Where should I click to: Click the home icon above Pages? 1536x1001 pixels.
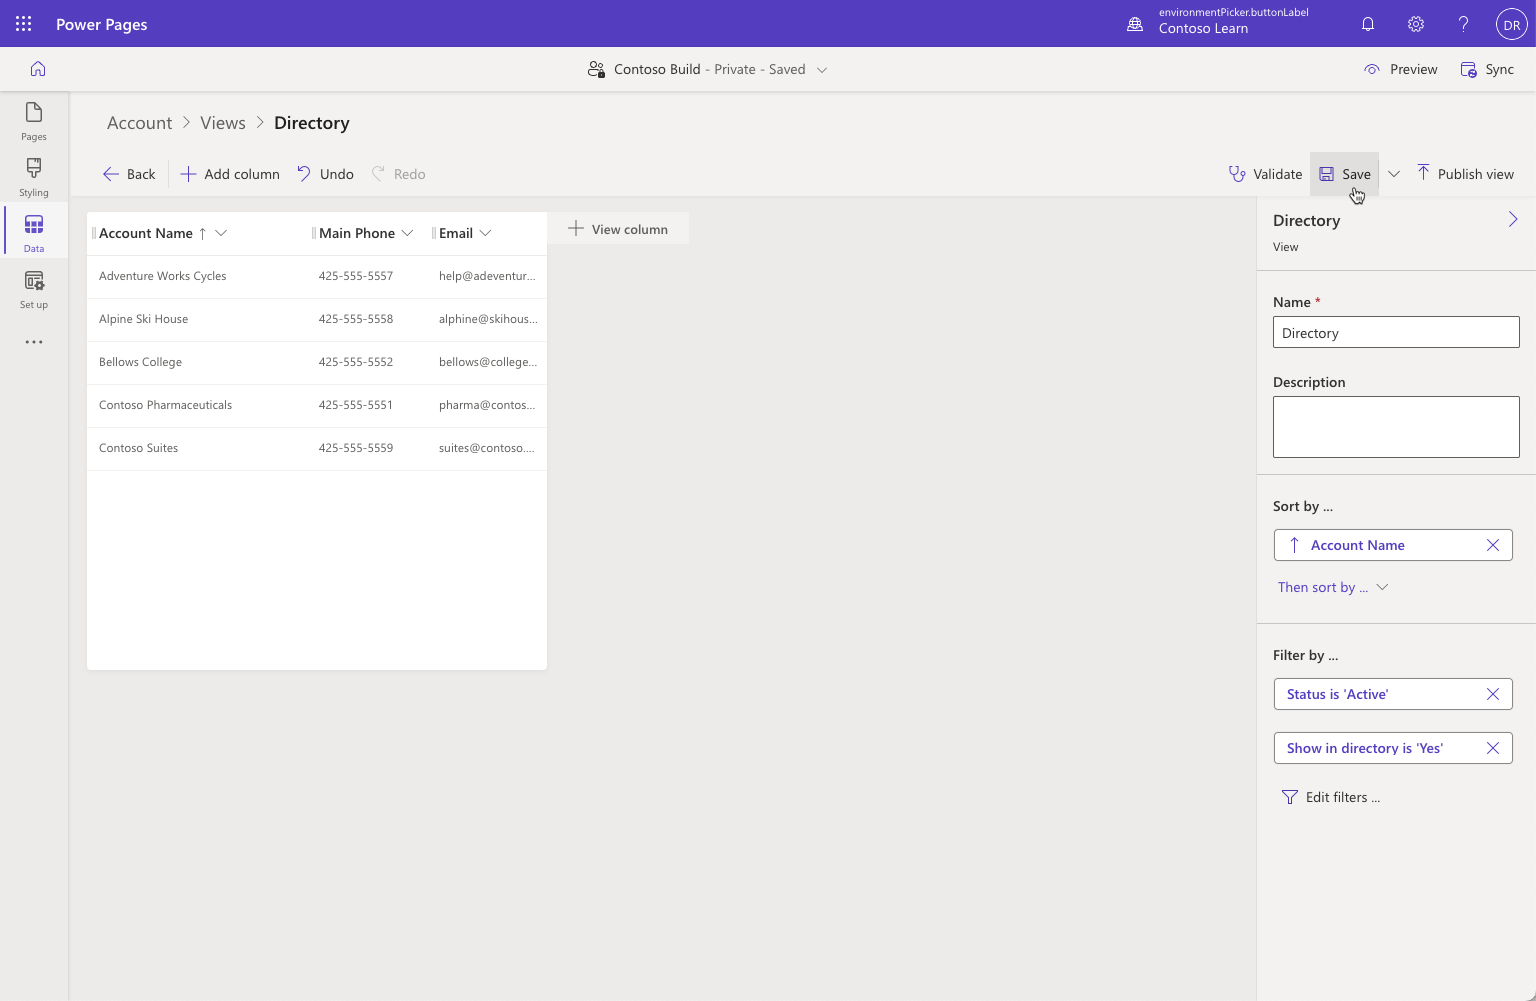coord(37,68)
